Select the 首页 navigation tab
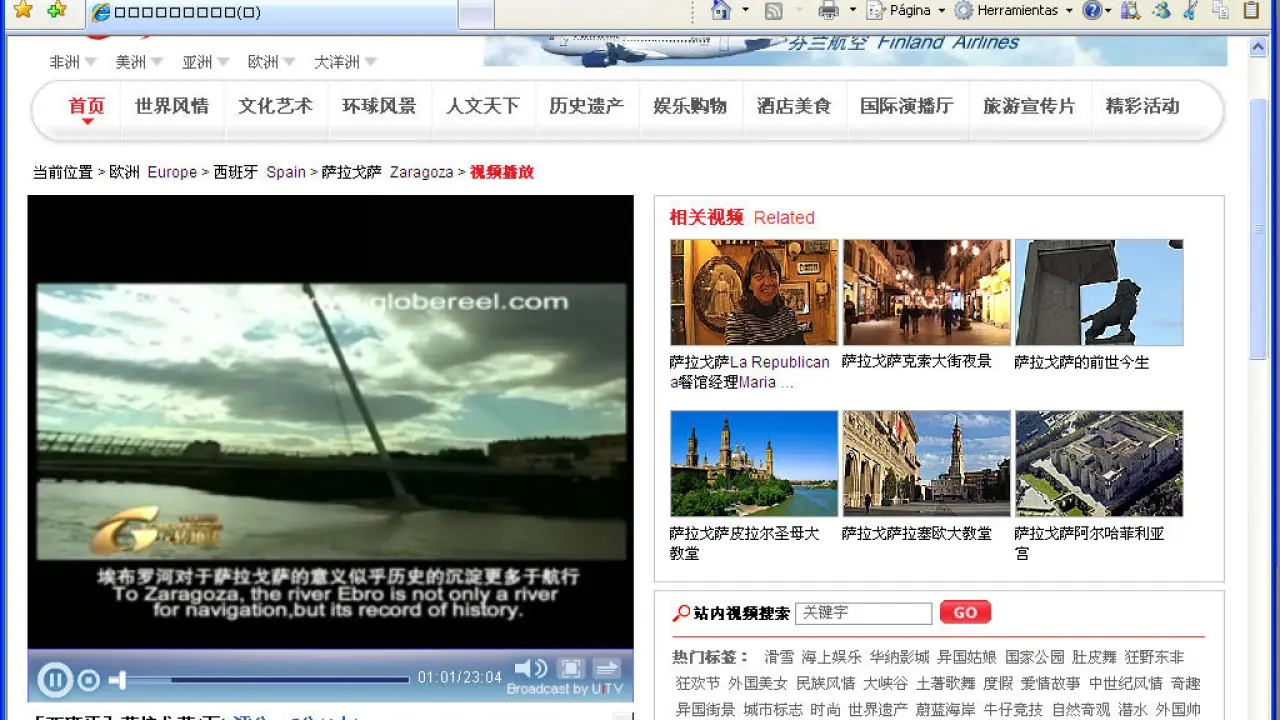 87,106
